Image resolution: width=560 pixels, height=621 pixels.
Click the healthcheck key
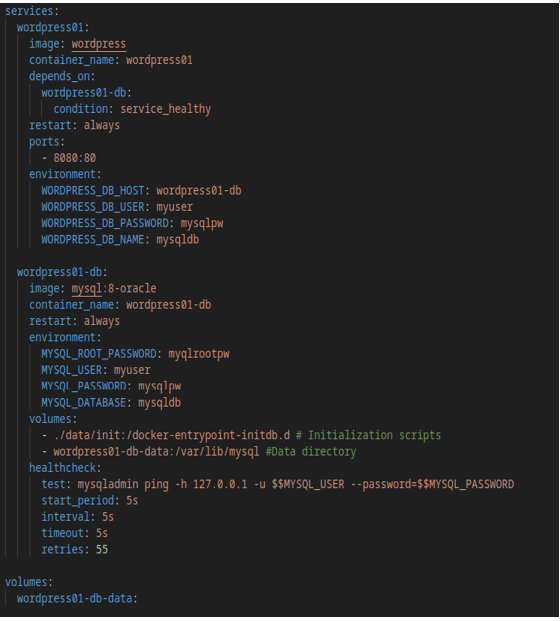(x=63, y=468)
